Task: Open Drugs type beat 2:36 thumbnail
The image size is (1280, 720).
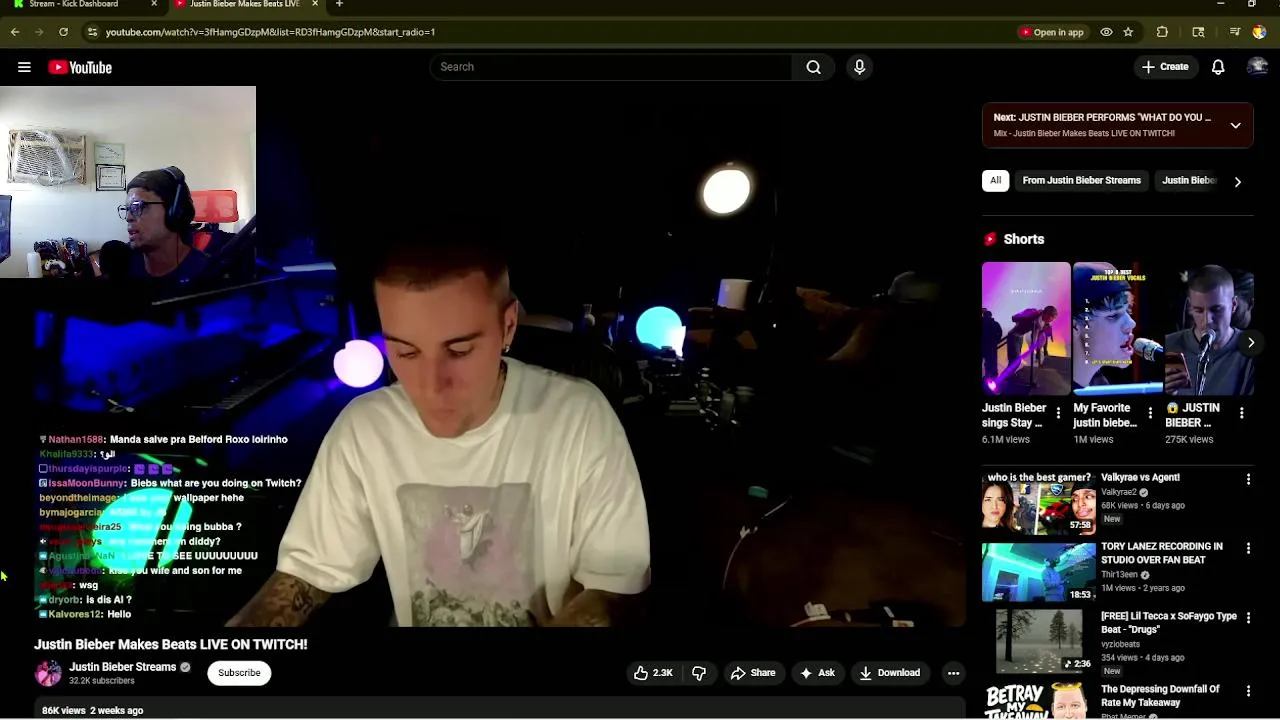Action: [1039, 642]
